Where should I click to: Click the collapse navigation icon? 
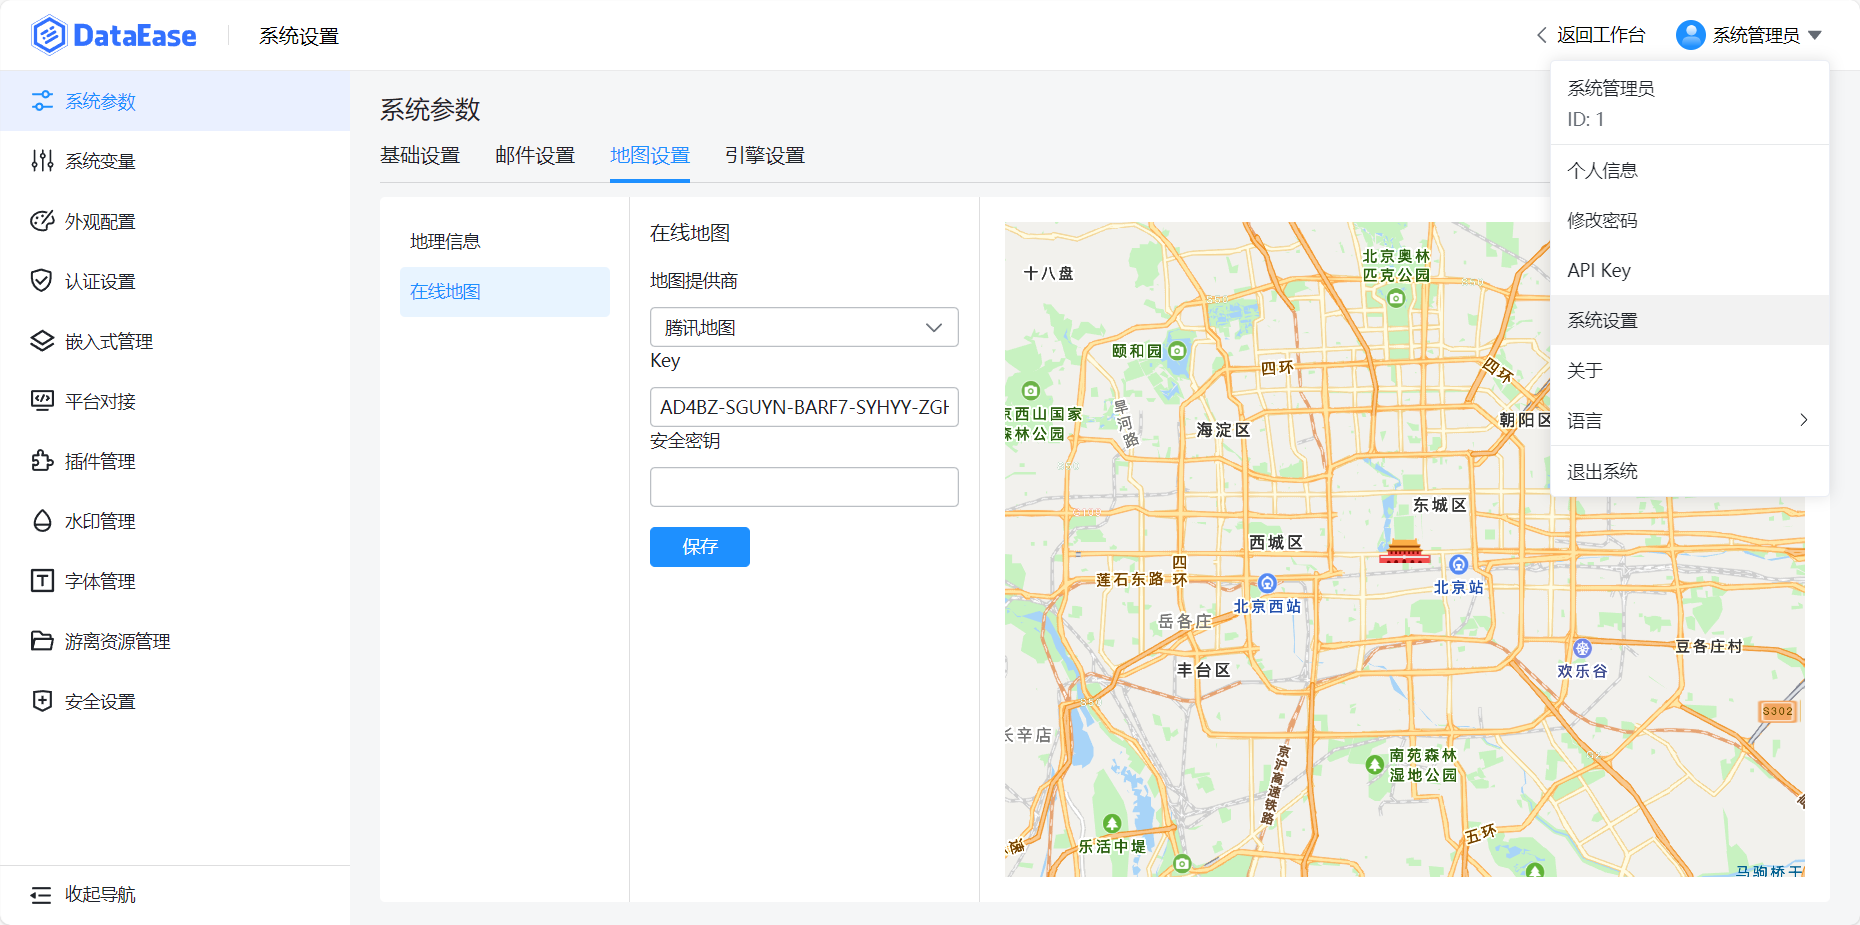pyautogui.click(x=41, y=895)
